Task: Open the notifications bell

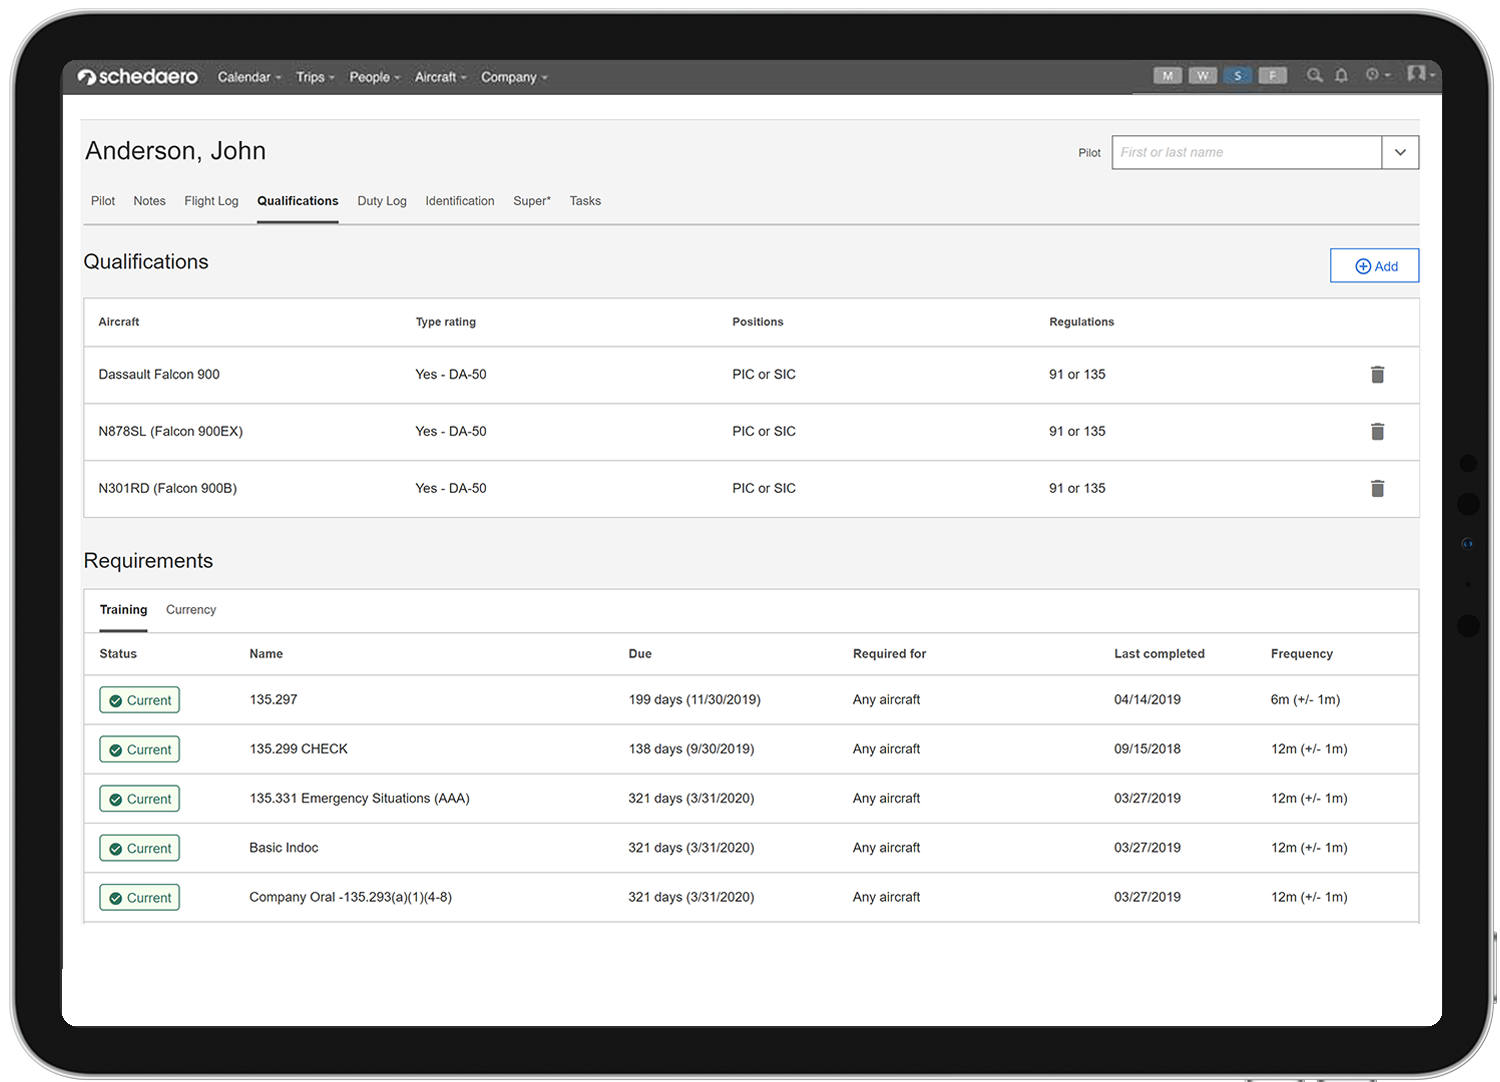Action: (1342, 75)
